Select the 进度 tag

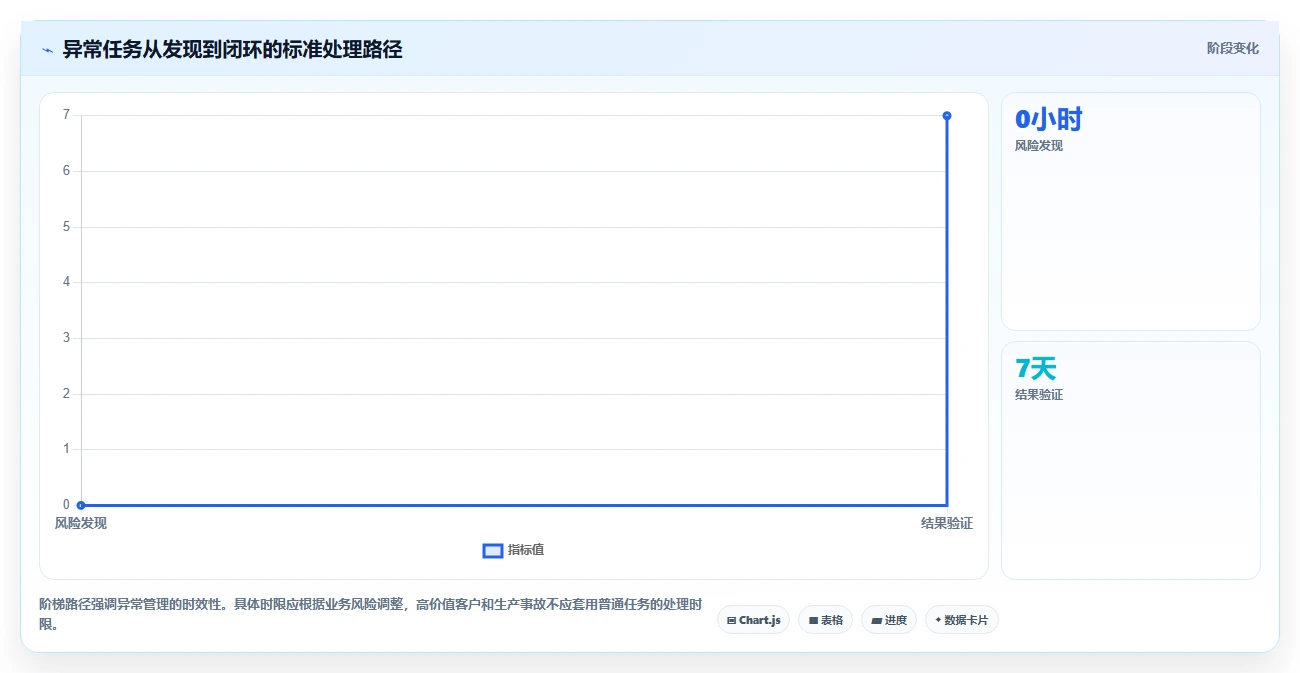(x=889, y=620)
